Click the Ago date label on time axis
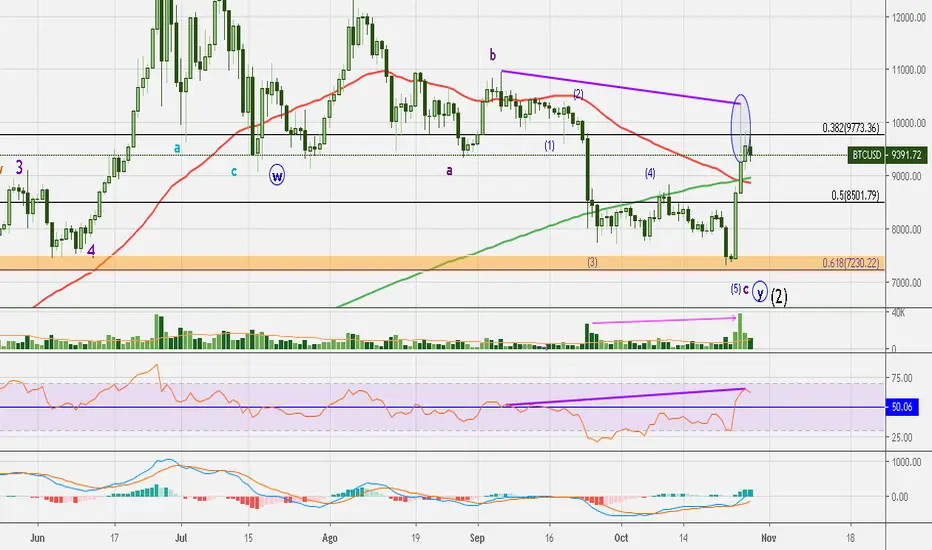Viewport: 932px width, 550px height. tap(329, 538)
